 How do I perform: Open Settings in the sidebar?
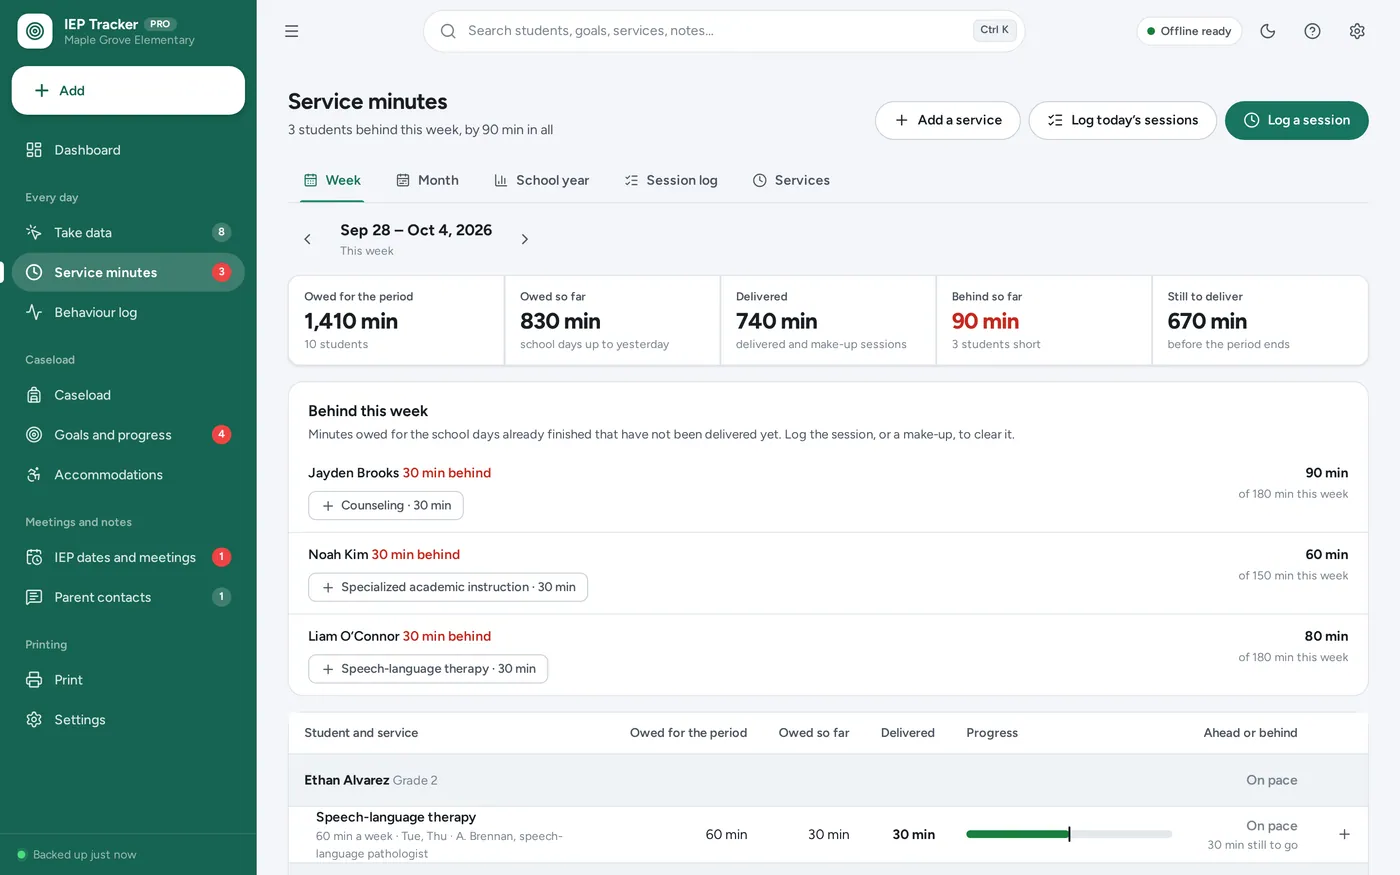(x=128, y=720)
